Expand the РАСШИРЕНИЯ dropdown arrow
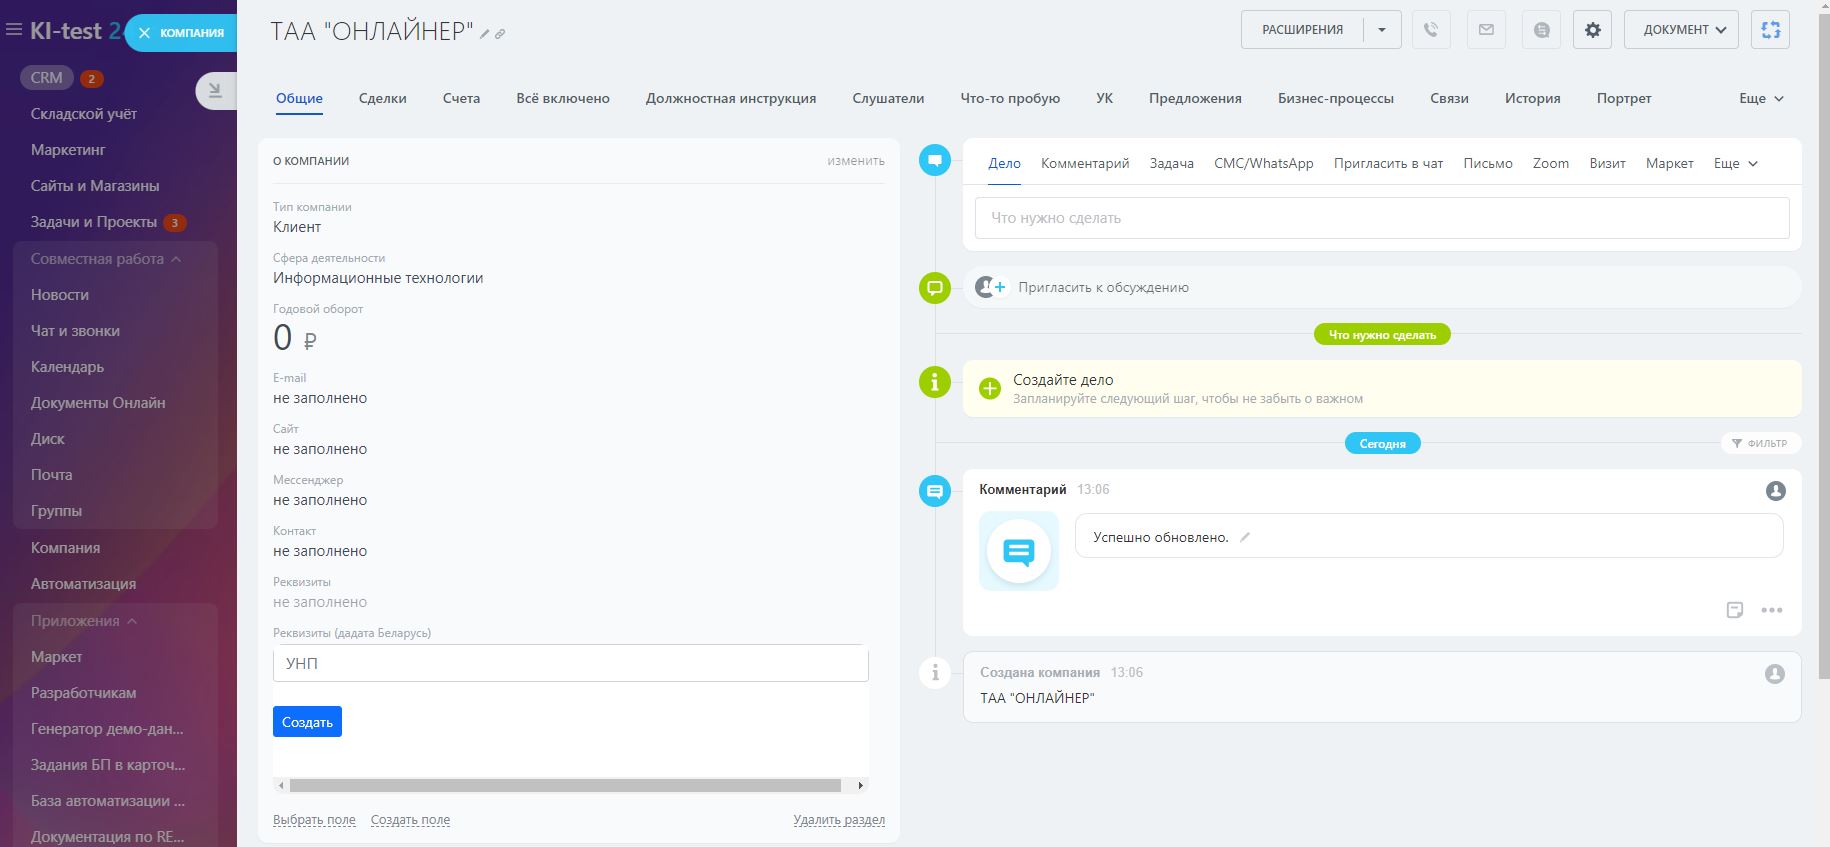Viewport: 1830px width, 847px height. click(1382, 30)
